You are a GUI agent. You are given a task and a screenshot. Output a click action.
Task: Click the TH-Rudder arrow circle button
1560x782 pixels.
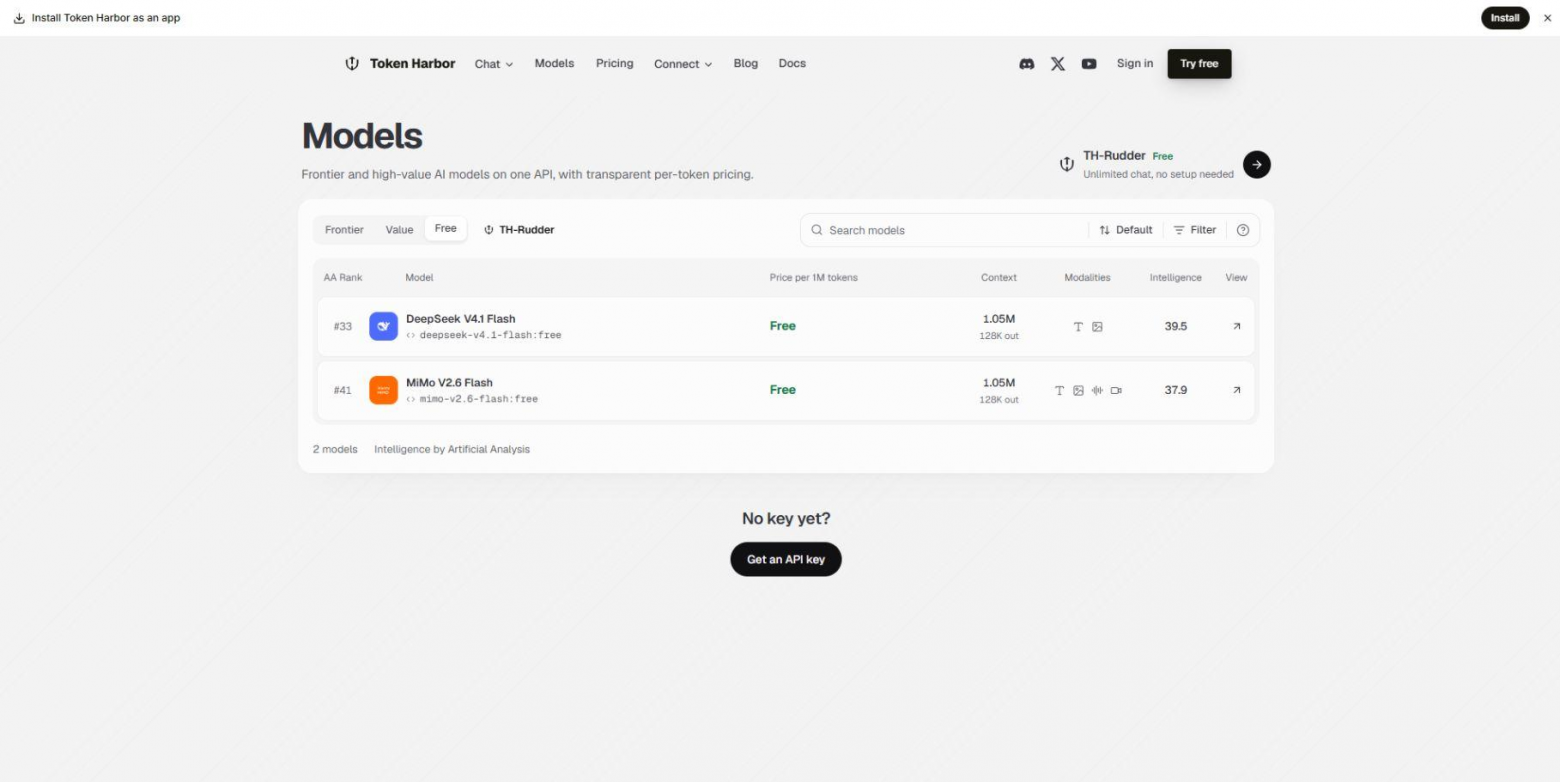pos(1257,164)
